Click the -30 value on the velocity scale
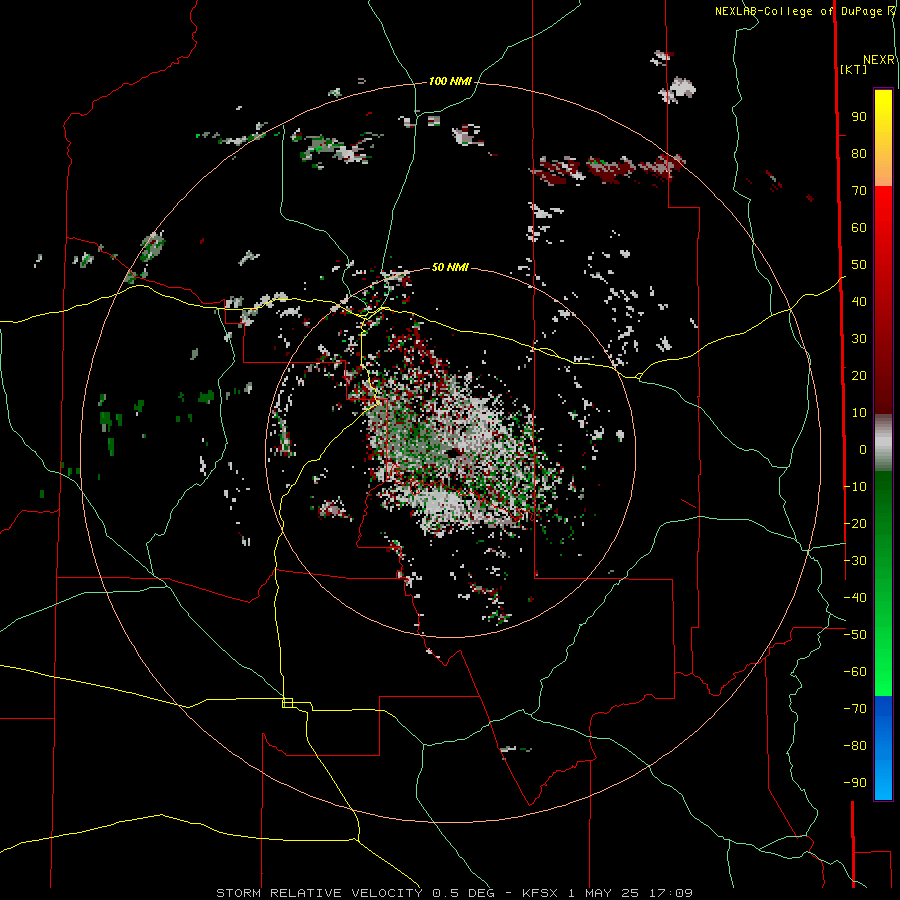The image size is (900, 900). (855, 561)
